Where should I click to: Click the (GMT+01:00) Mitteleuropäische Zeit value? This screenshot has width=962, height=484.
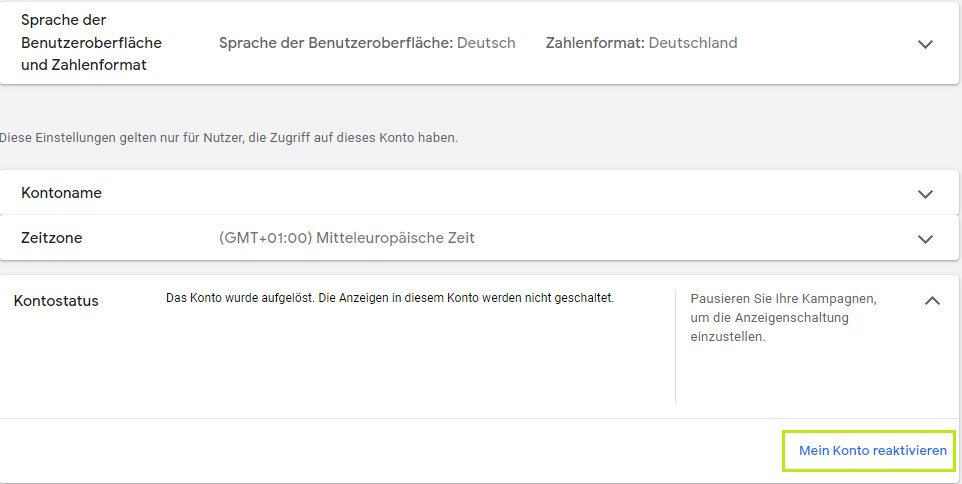(347, 238)
